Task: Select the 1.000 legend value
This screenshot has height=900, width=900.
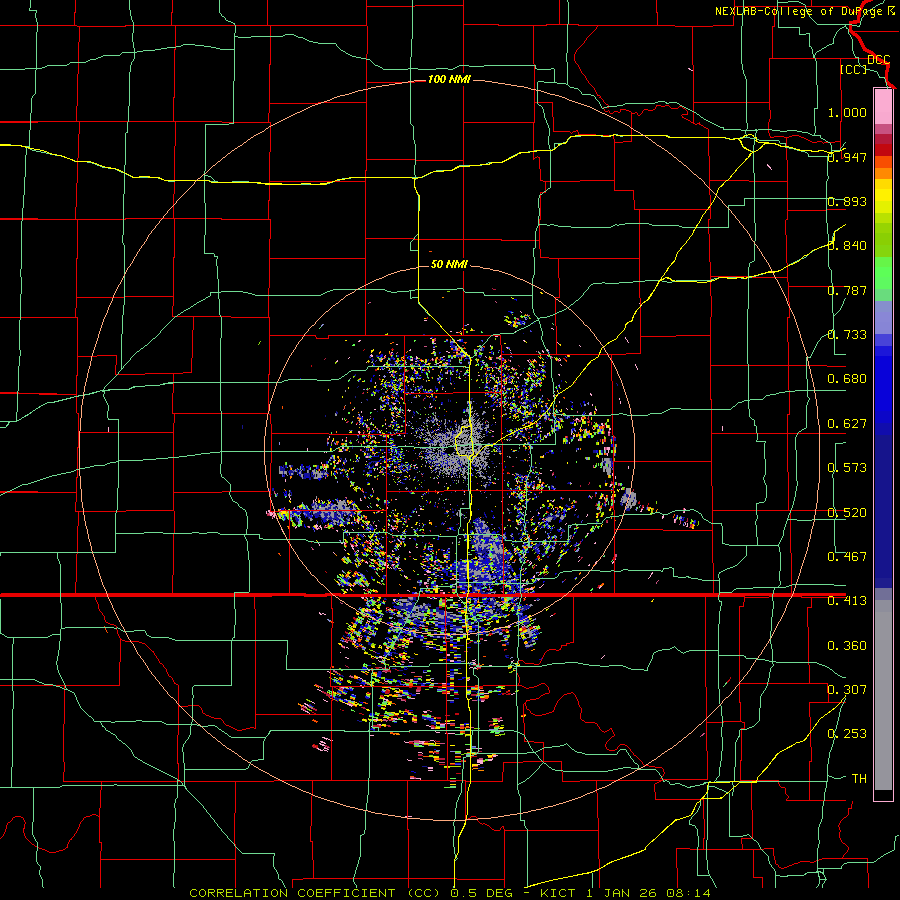Action: tap(847, 112)
